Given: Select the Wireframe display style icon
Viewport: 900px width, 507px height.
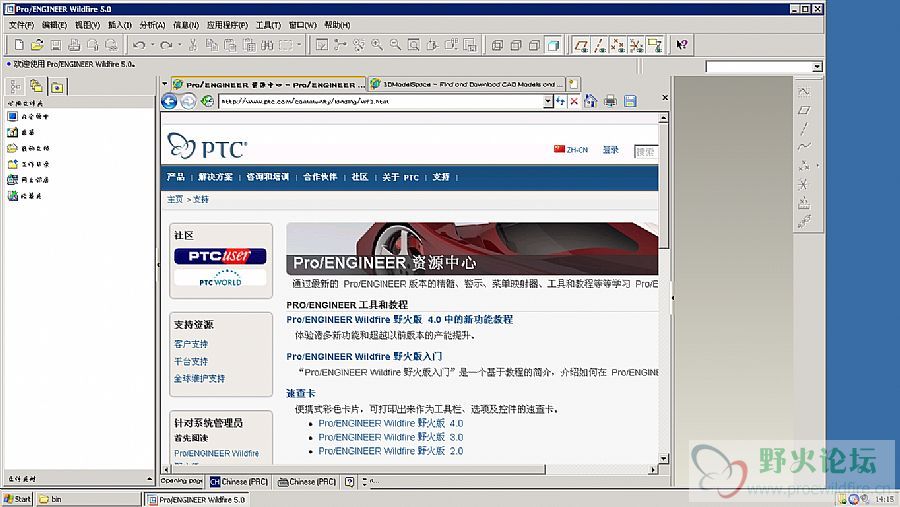Looking at the screenshot, I should pyautogui.click(x=498, y=45).
